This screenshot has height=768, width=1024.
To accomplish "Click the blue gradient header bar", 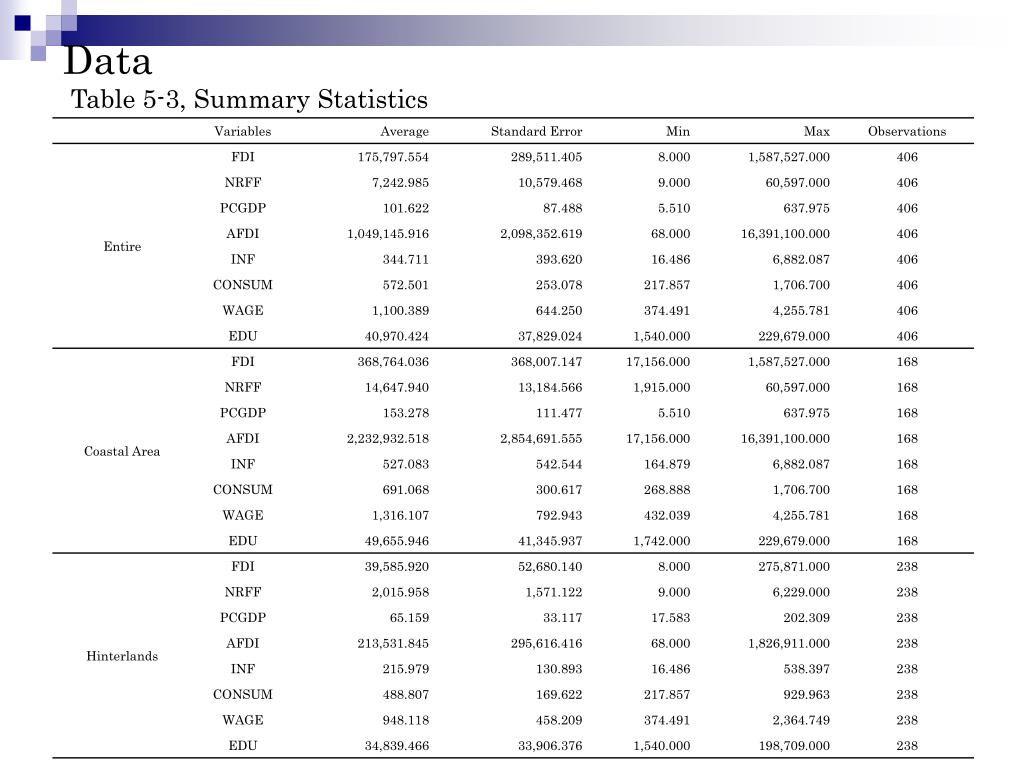I will (x=522, y=30).
